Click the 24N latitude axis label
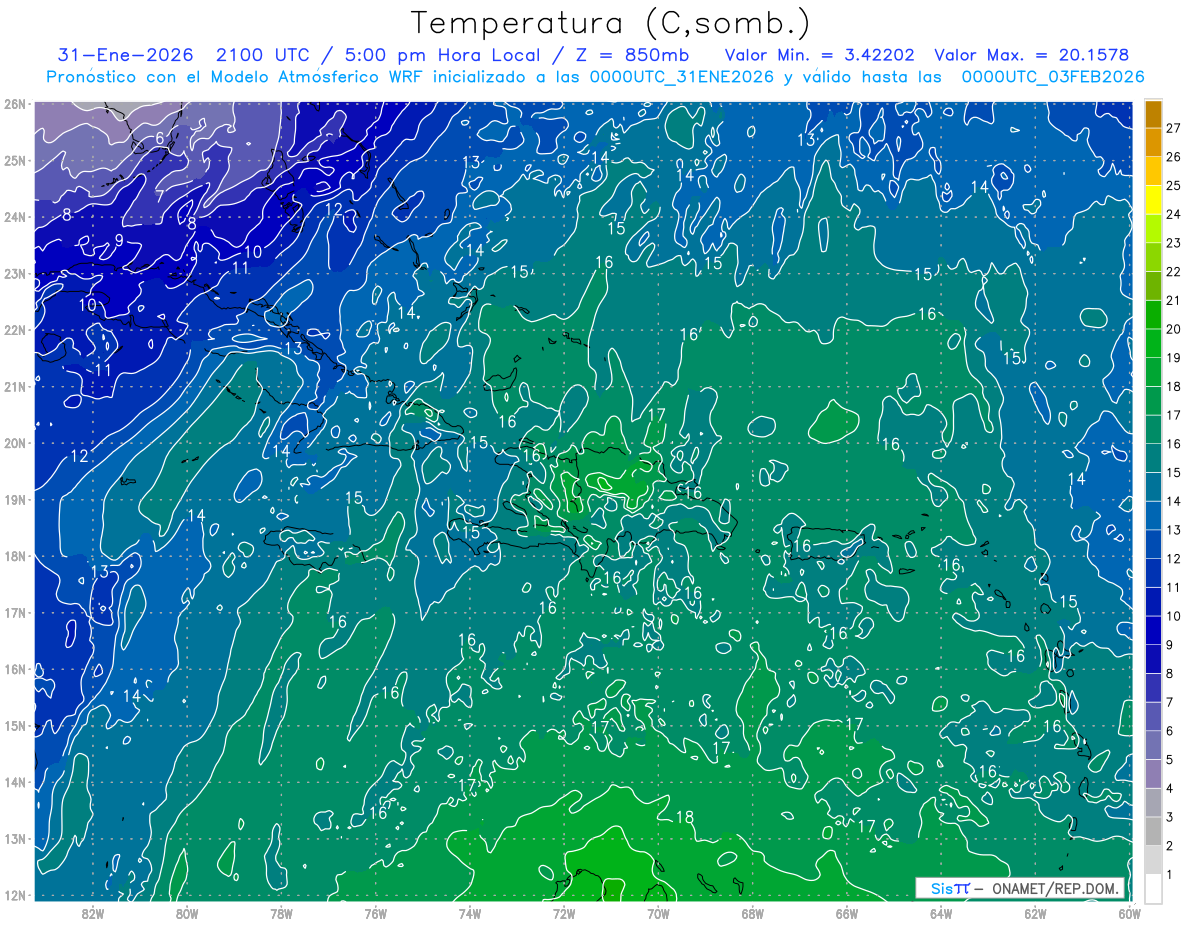The width and height of the screenshot is (1200, 927). coord(14,217)
